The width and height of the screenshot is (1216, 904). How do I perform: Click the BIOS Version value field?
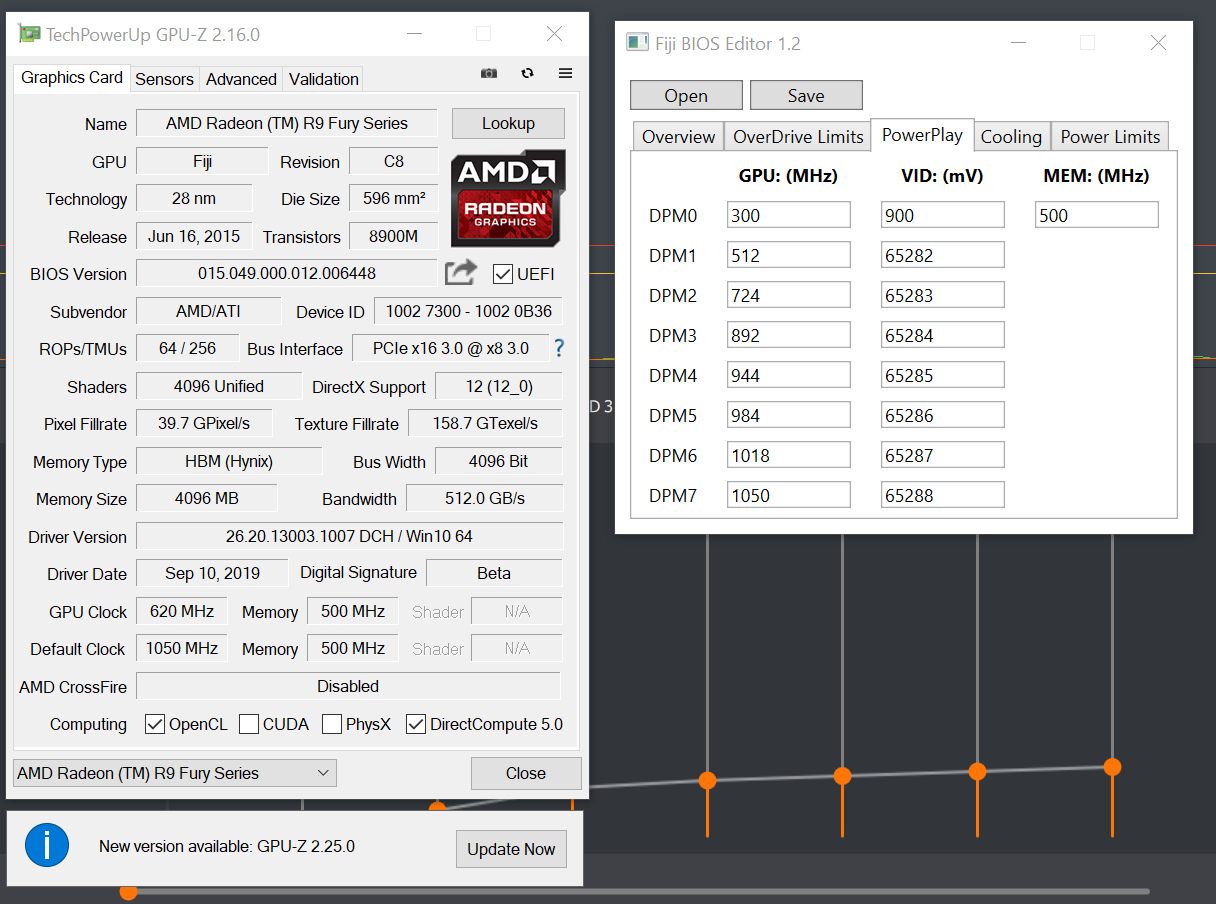pyautogui.click(x=286, y=273)
